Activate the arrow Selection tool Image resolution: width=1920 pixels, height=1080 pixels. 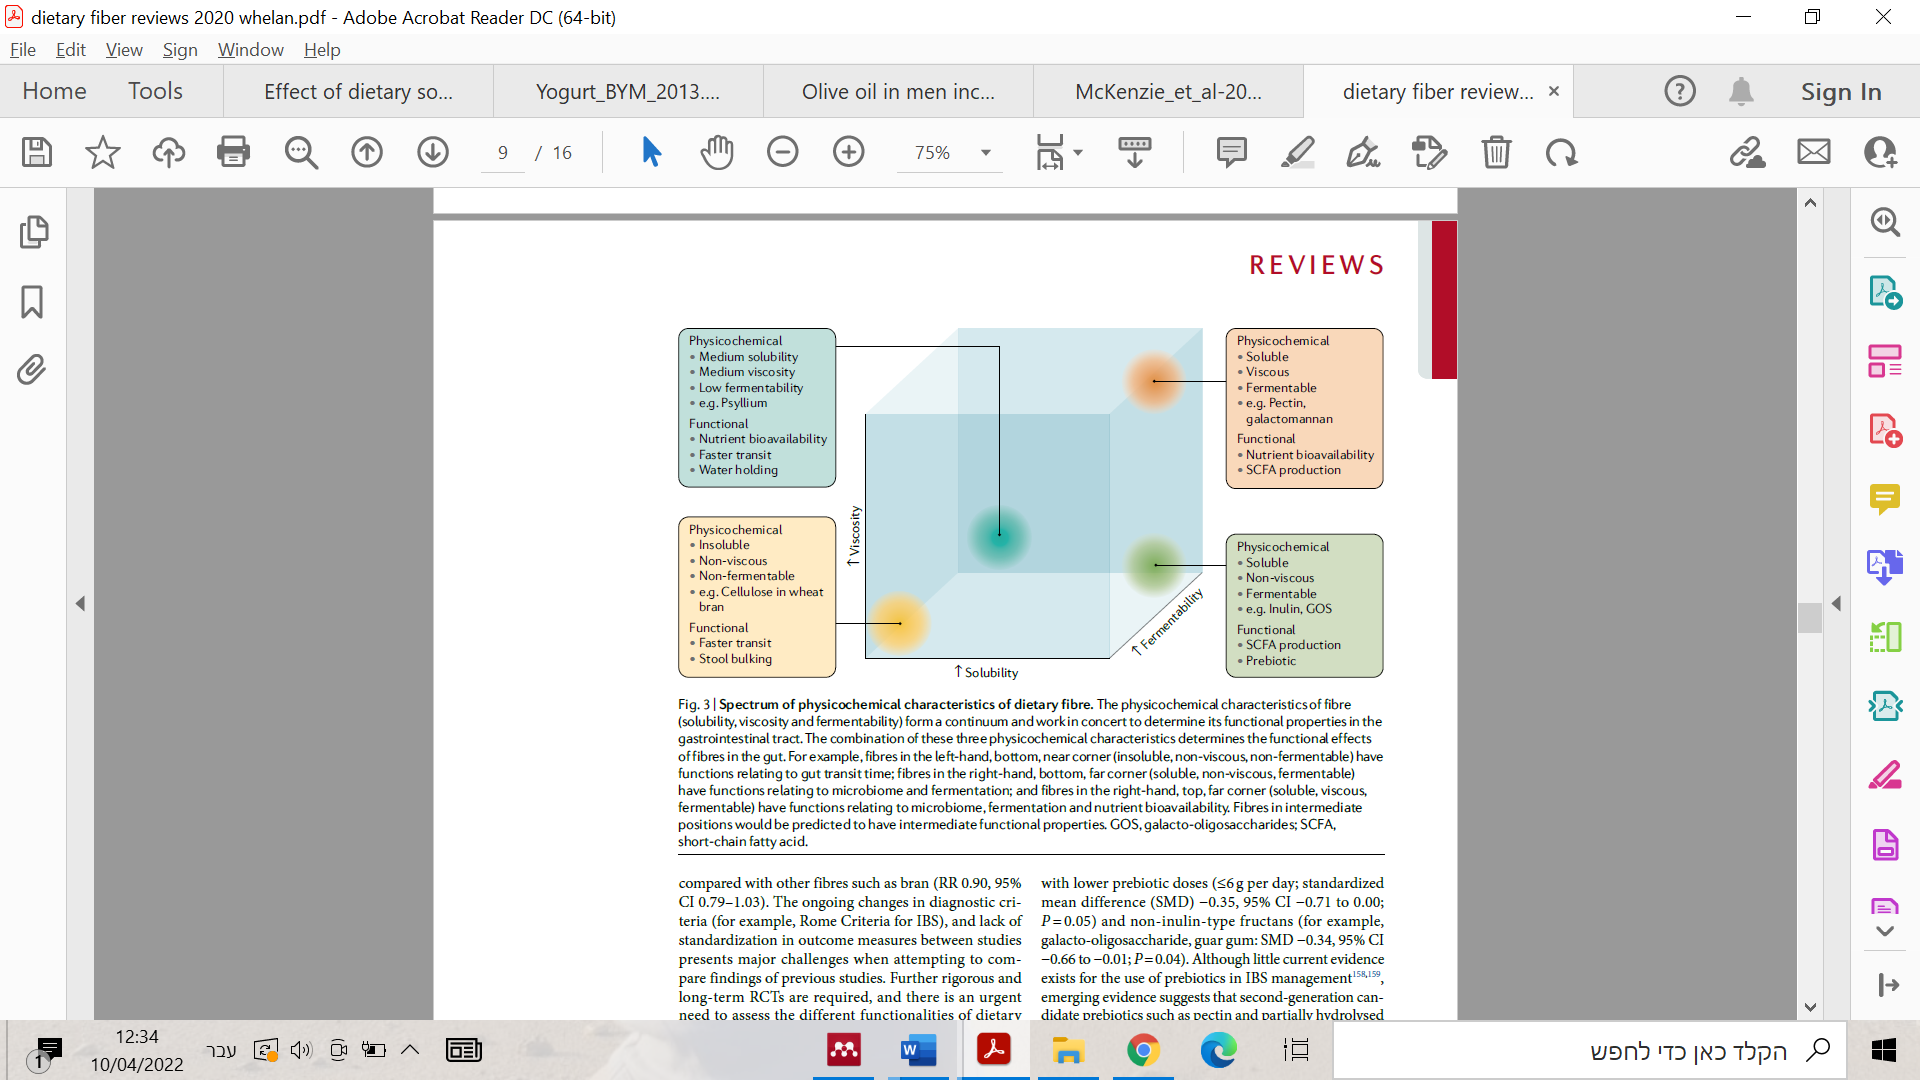coord(651,152)
